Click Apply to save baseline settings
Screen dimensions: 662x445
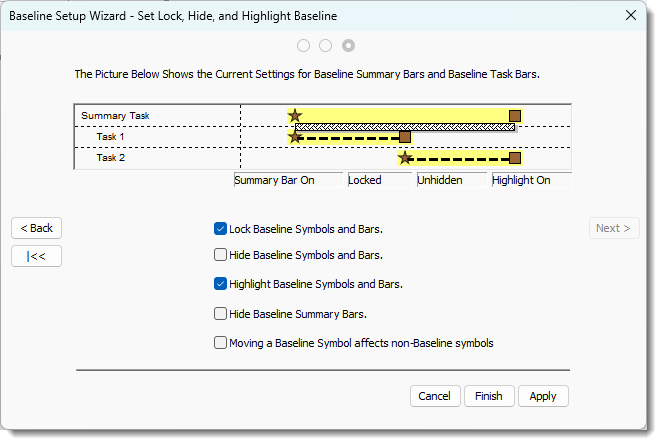tap(543, 396)
